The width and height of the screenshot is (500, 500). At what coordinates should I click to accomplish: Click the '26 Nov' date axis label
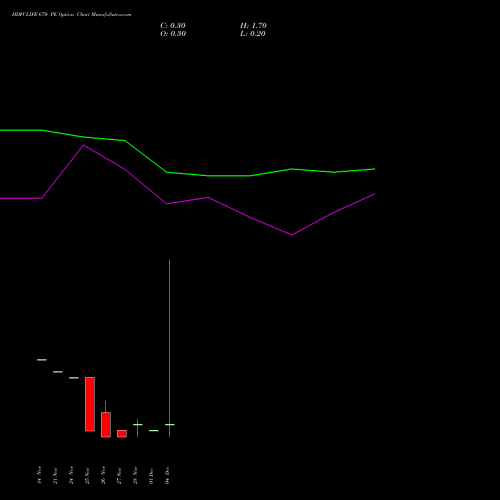coord(103,475)
